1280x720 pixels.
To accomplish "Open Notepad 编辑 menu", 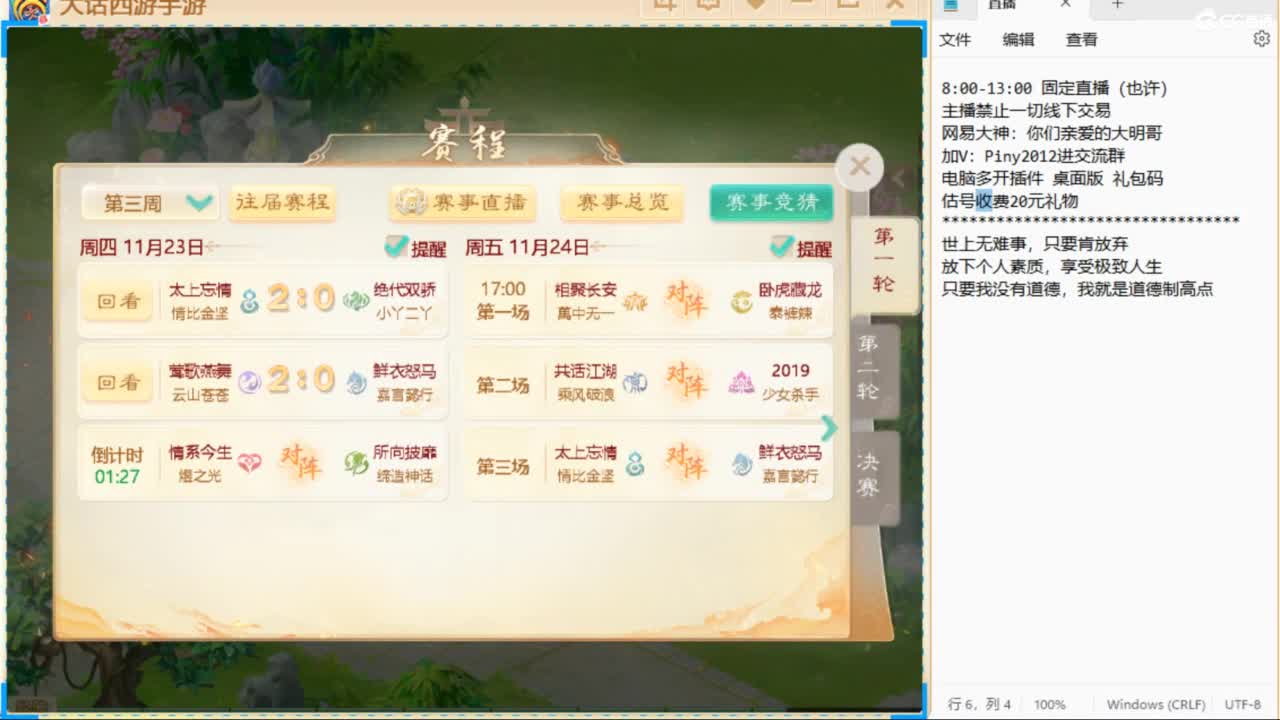I will pyautogui.click(x=1019, y=40).
